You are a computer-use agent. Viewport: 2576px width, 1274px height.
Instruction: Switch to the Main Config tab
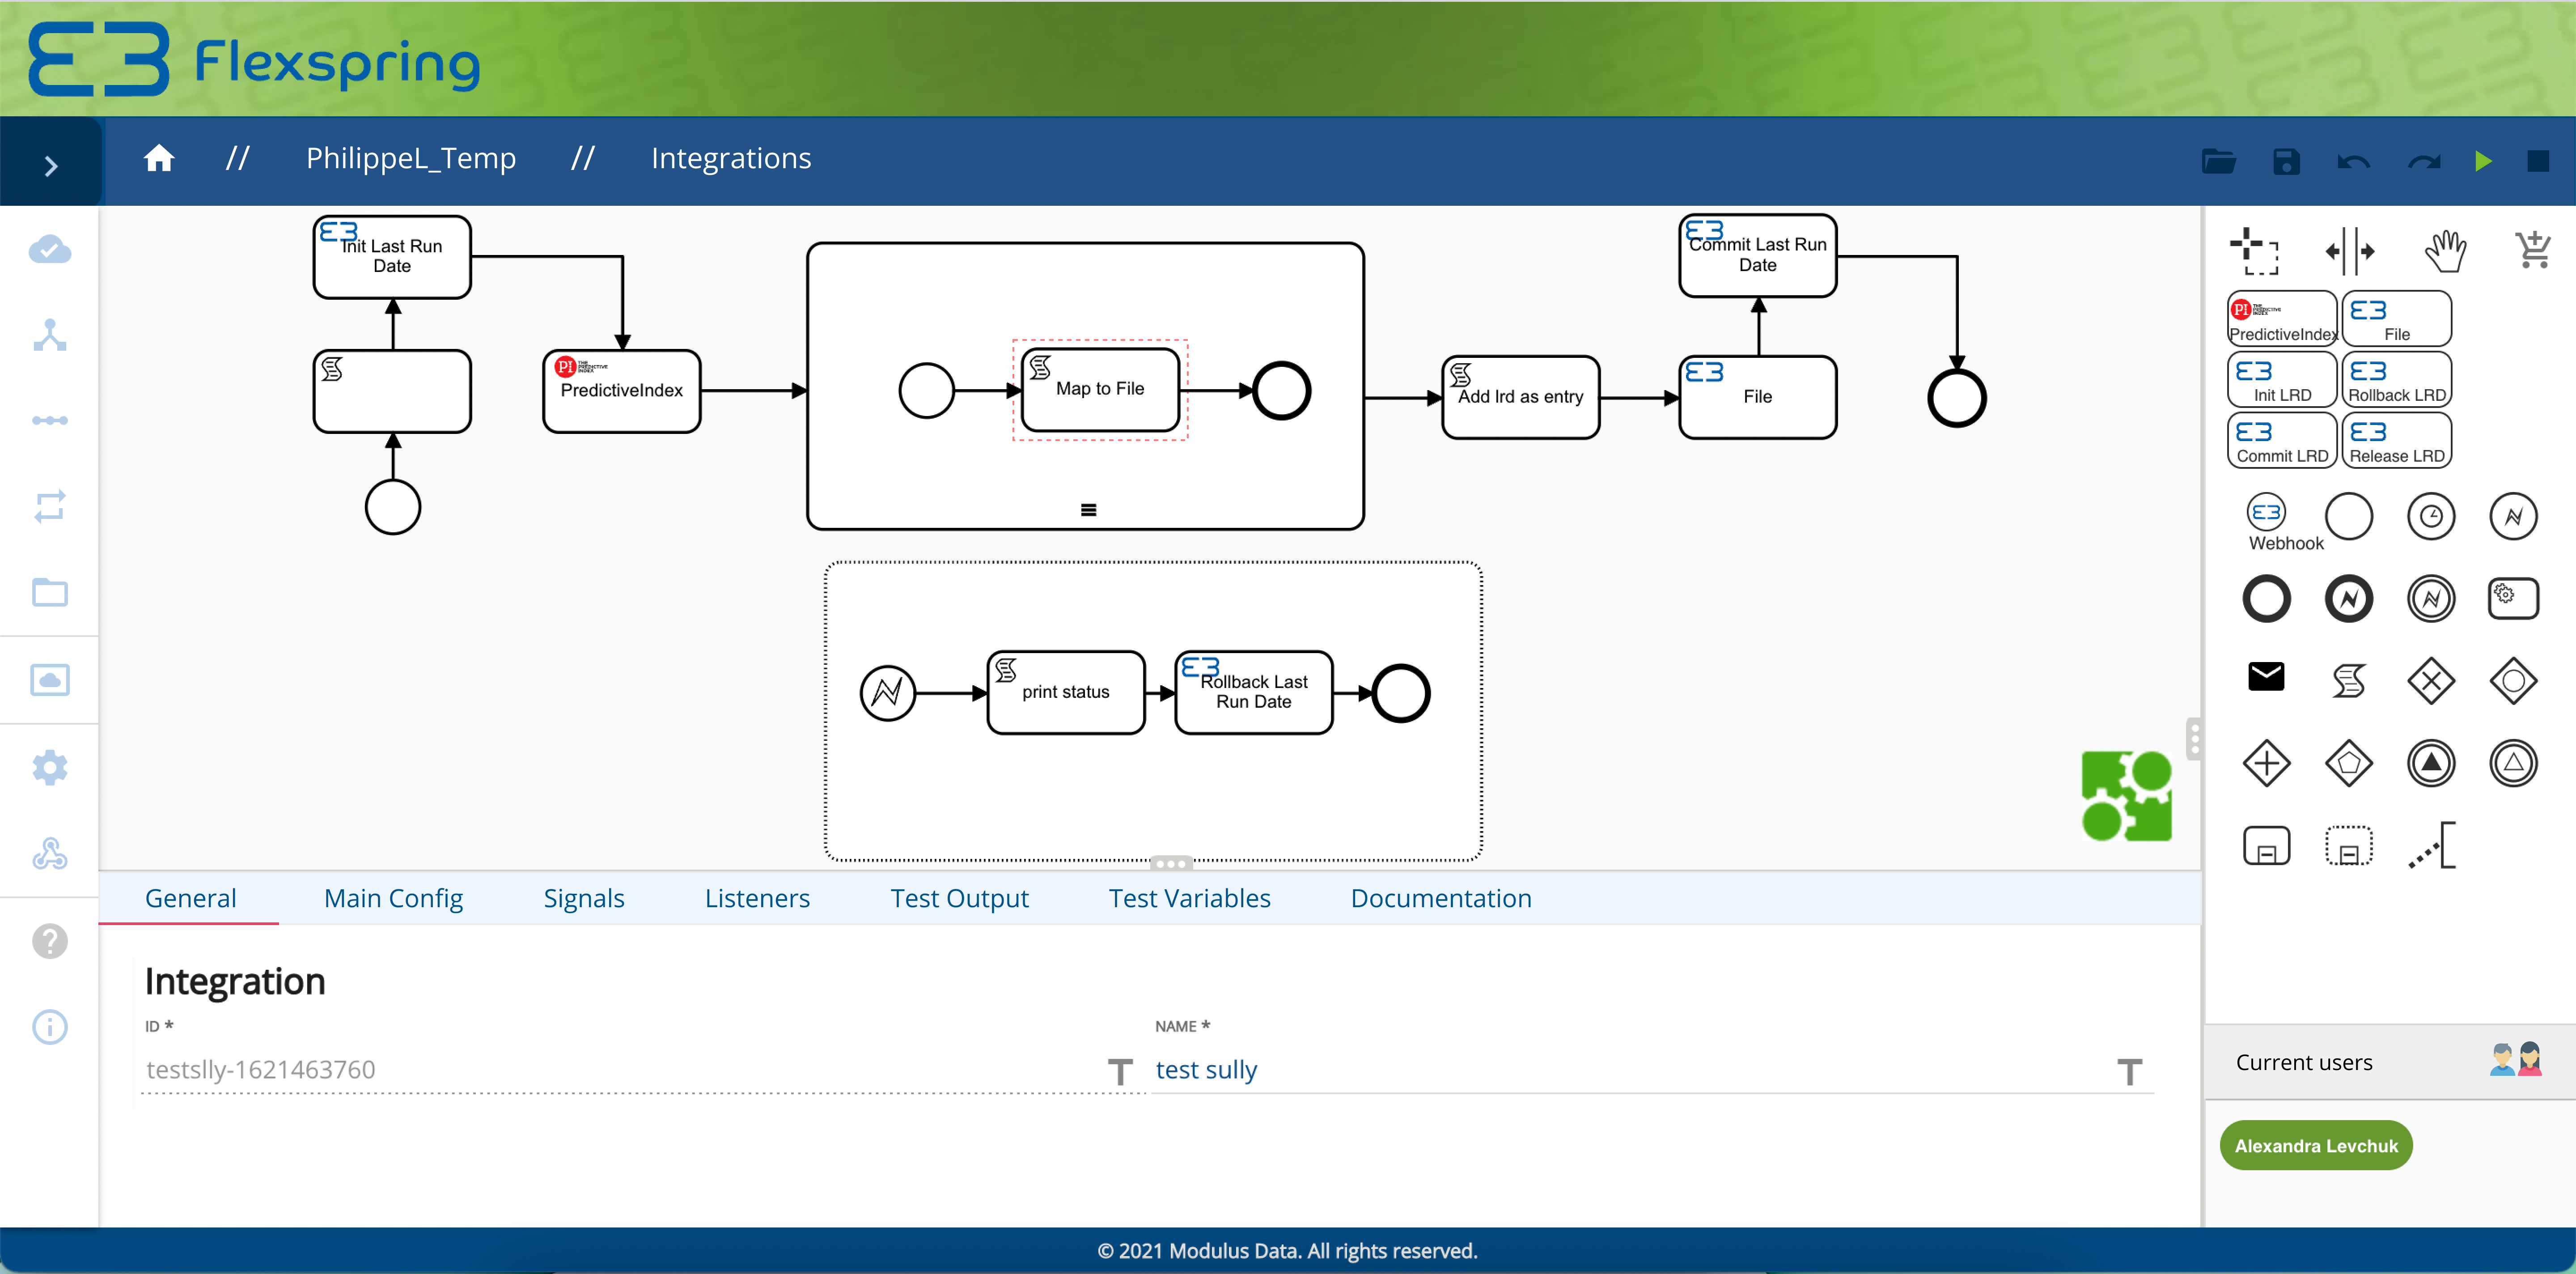pyautogui.click(x=394, y=899)
